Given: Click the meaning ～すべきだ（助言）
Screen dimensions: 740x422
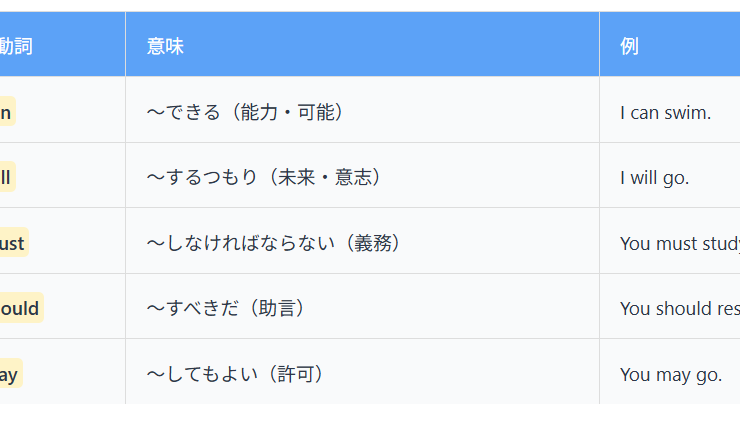Looking at the screenshot, I should pyautogui.click(x=228, y=308).
